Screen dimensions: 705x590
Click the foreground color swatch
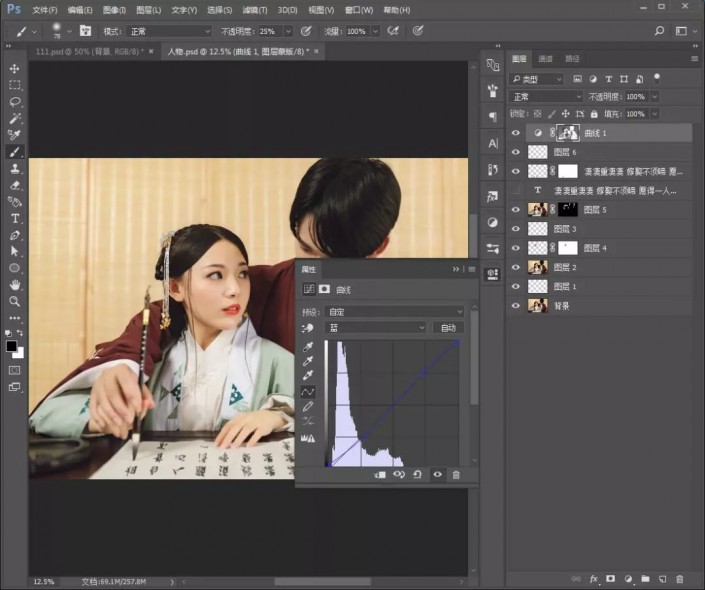click(11, 346)
